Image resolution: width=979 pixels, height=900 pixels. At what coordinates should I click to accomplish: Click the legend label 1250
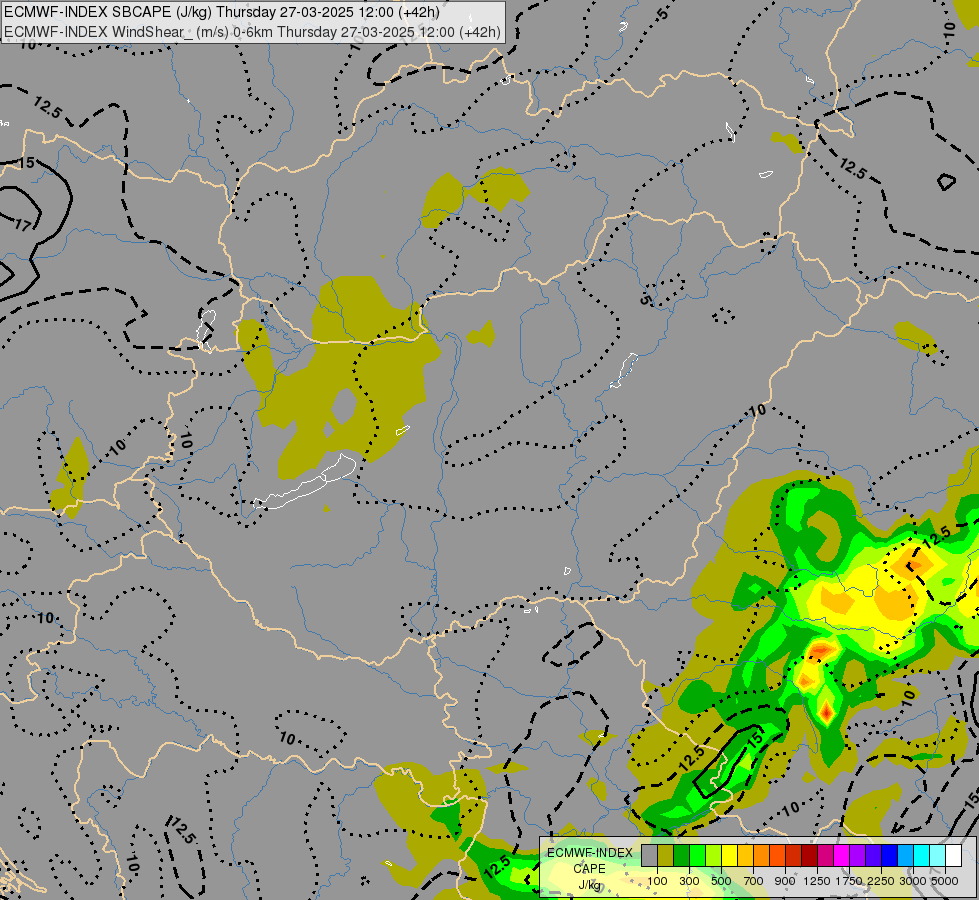817,881
